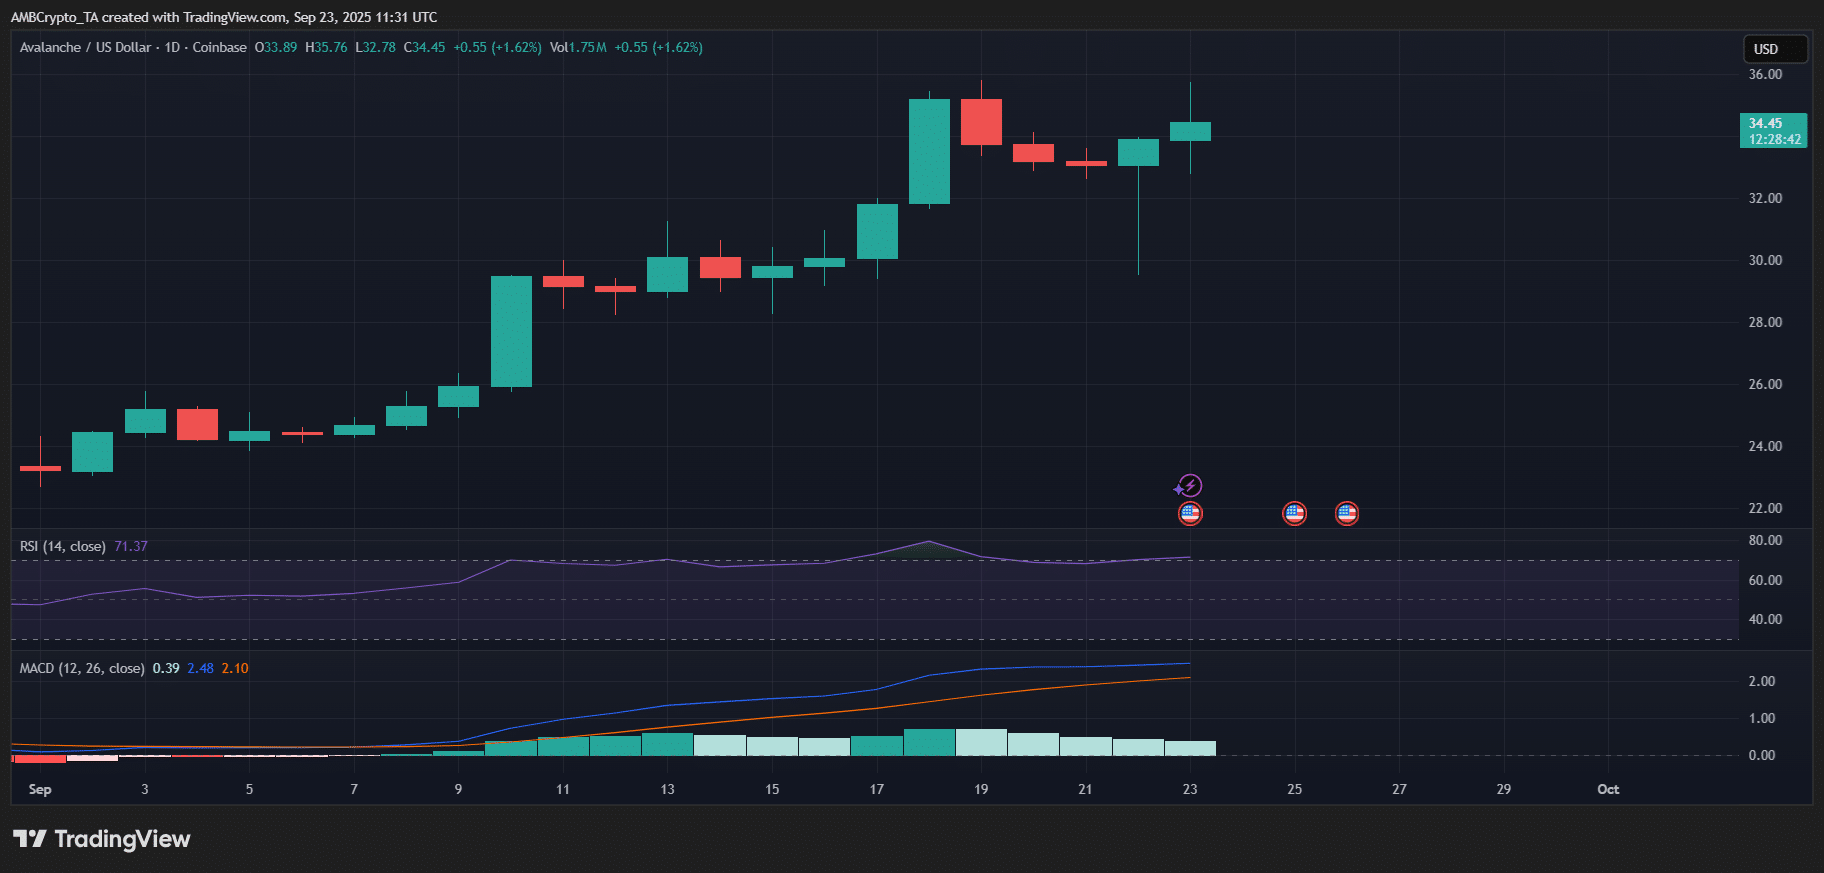Open US flag event at Sep 25
Screen dimensions: 1824x873
click(x=1294, y=514)
